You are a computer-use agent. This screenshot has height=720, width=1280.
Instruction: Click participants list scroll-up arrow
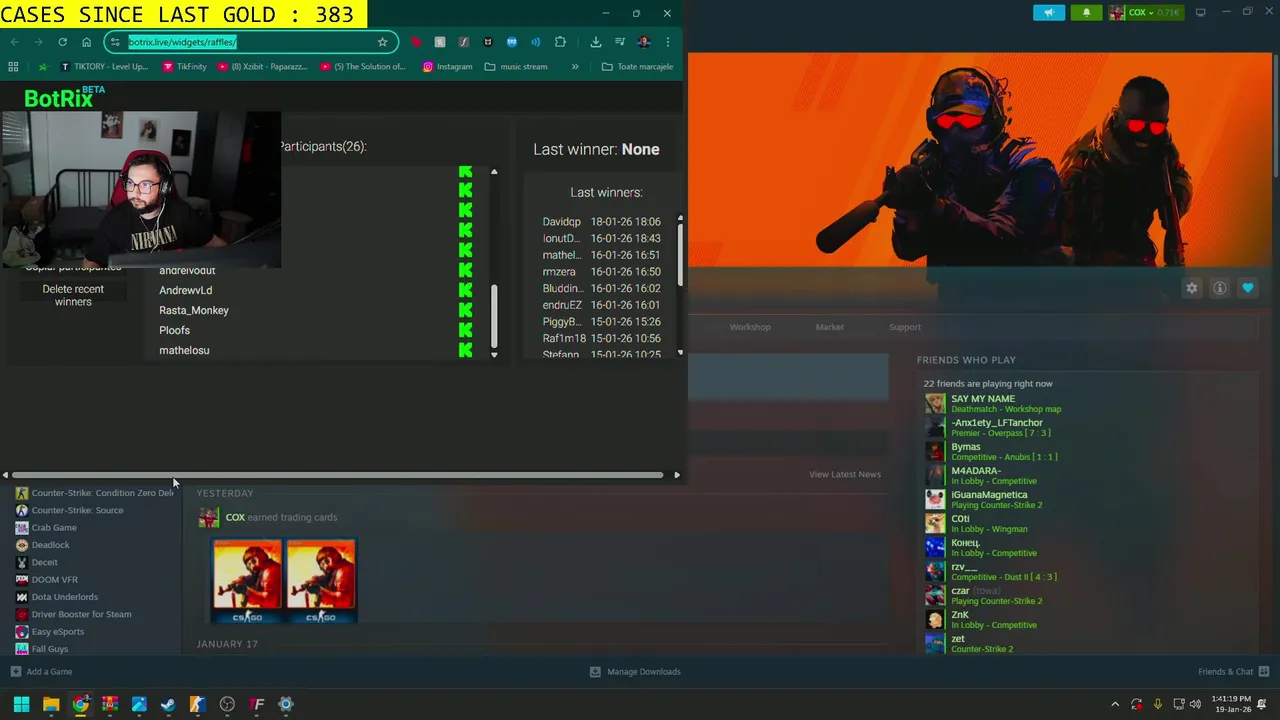pos(494,172)
